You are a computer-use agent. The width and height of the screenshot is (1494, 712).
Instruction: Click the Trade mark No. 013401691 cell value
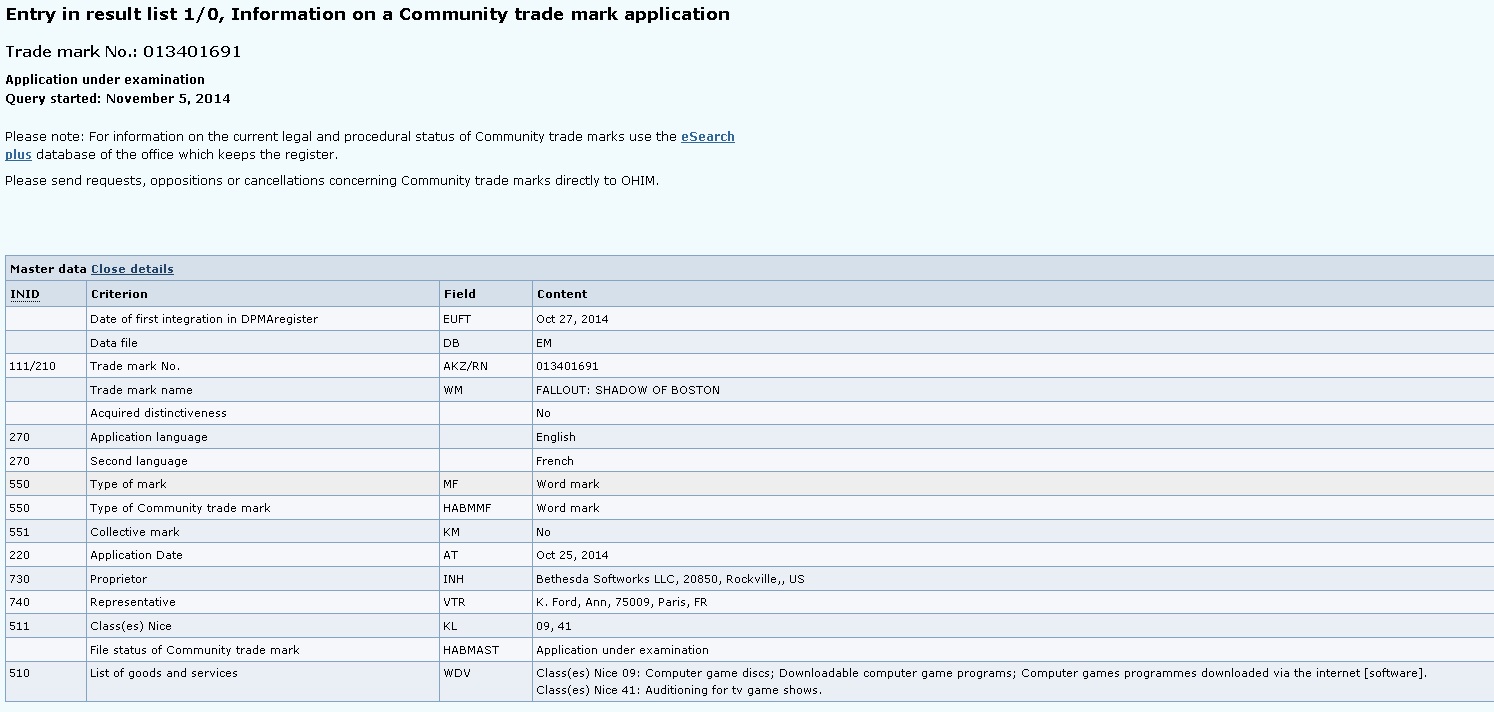[567, 366]
